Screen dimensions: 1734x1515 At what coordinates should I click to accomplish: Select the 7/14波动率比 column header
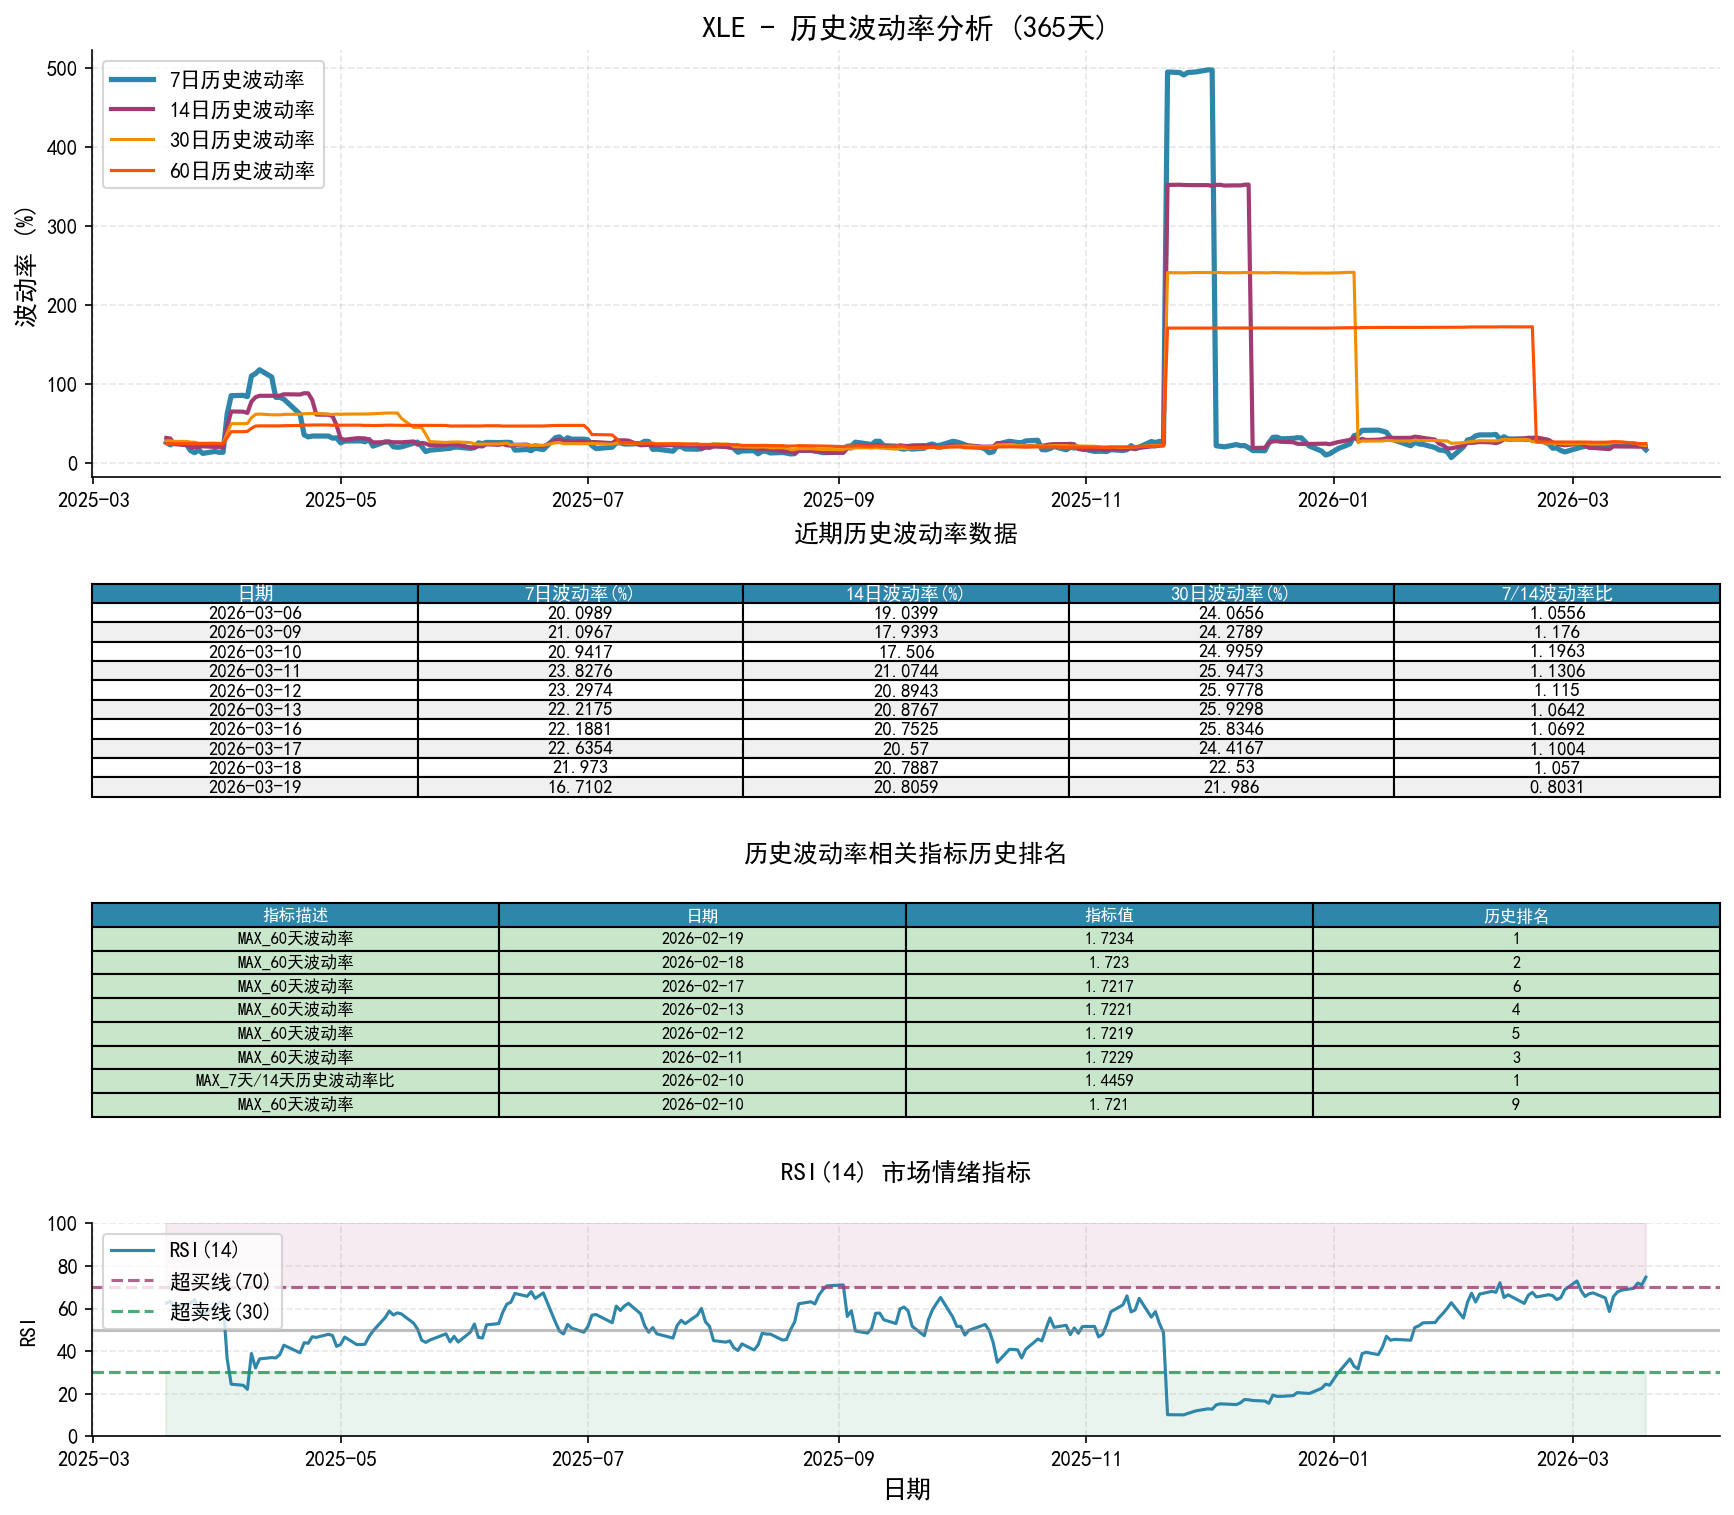point(1556,594)
